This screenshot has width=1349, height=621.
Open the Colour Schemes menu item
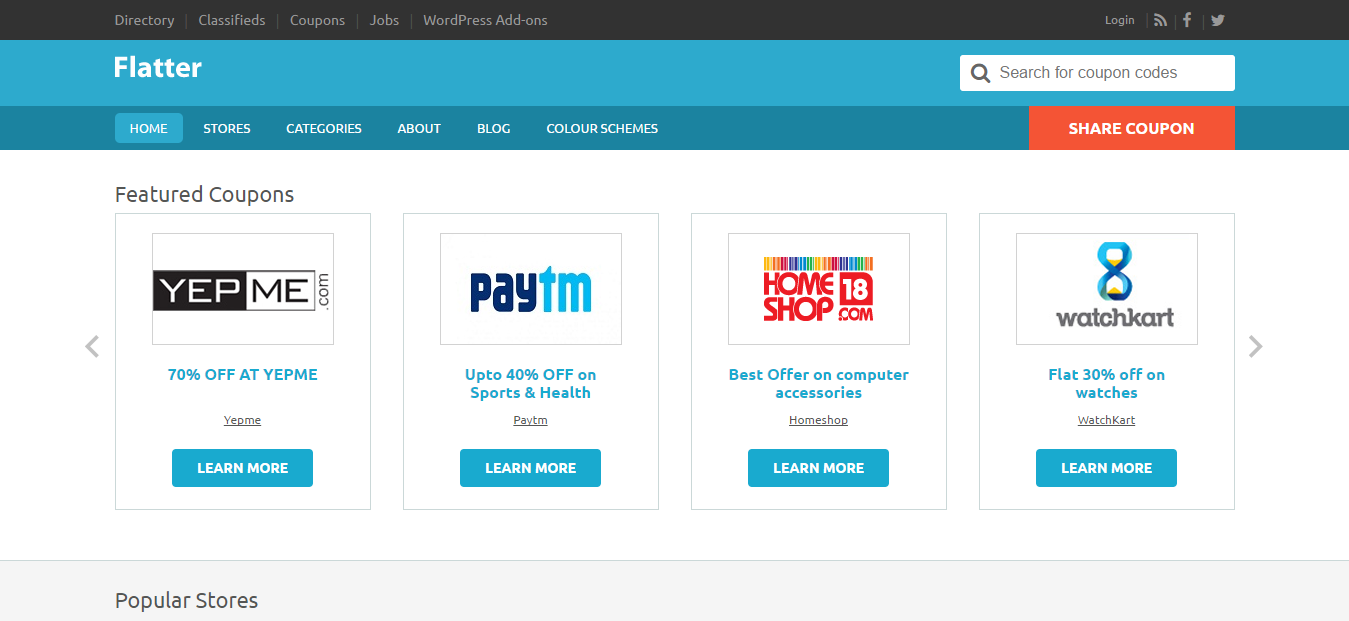[x=602, y=128]
